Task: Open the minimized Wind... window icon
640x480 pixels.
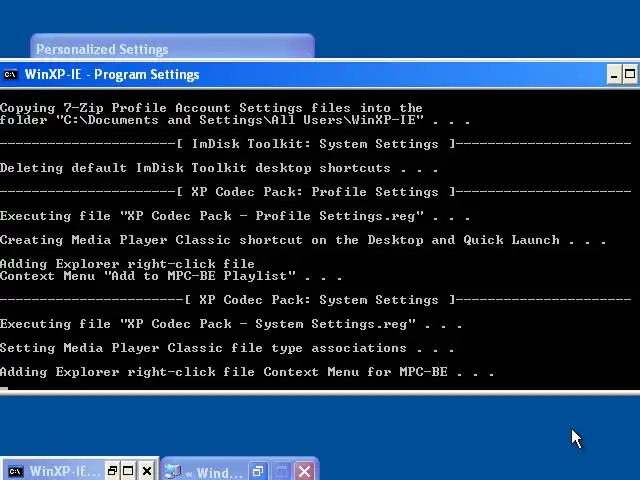Action: point(173,472)
